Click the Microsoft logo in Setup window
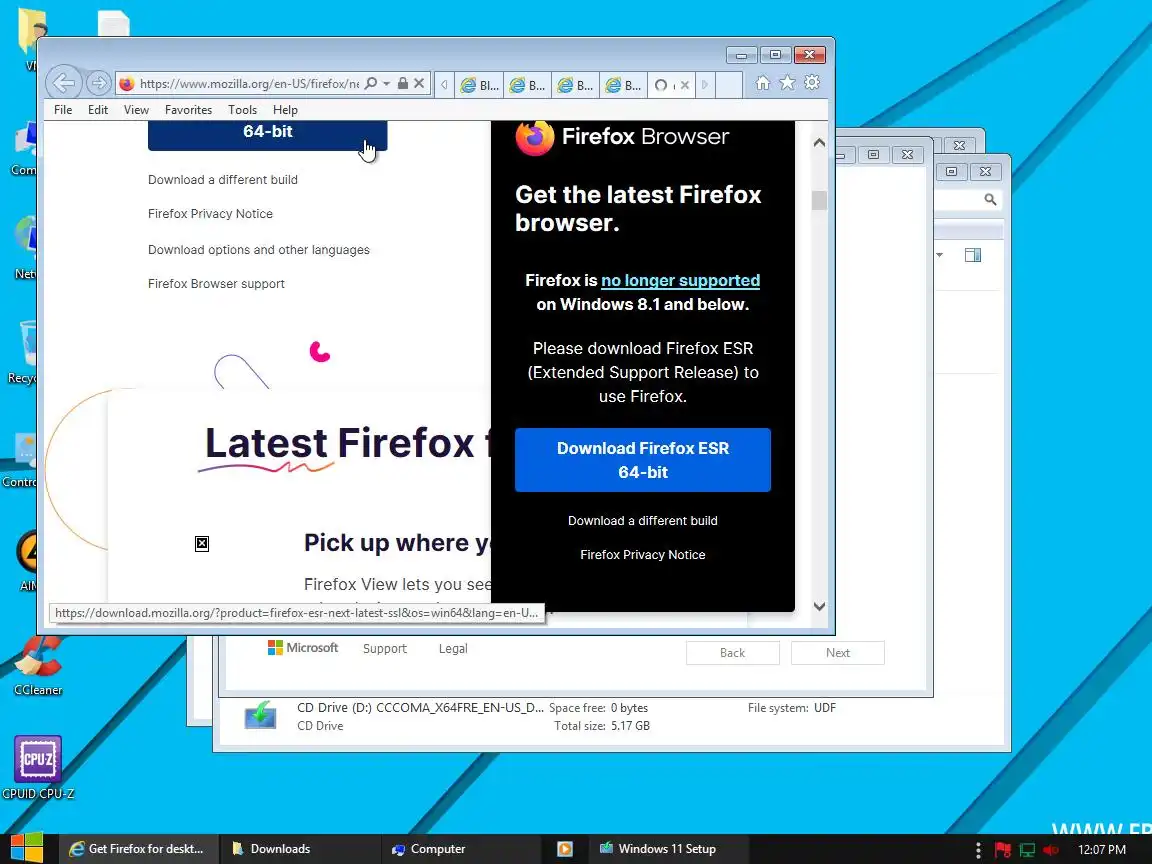 [x=303, y=647]
